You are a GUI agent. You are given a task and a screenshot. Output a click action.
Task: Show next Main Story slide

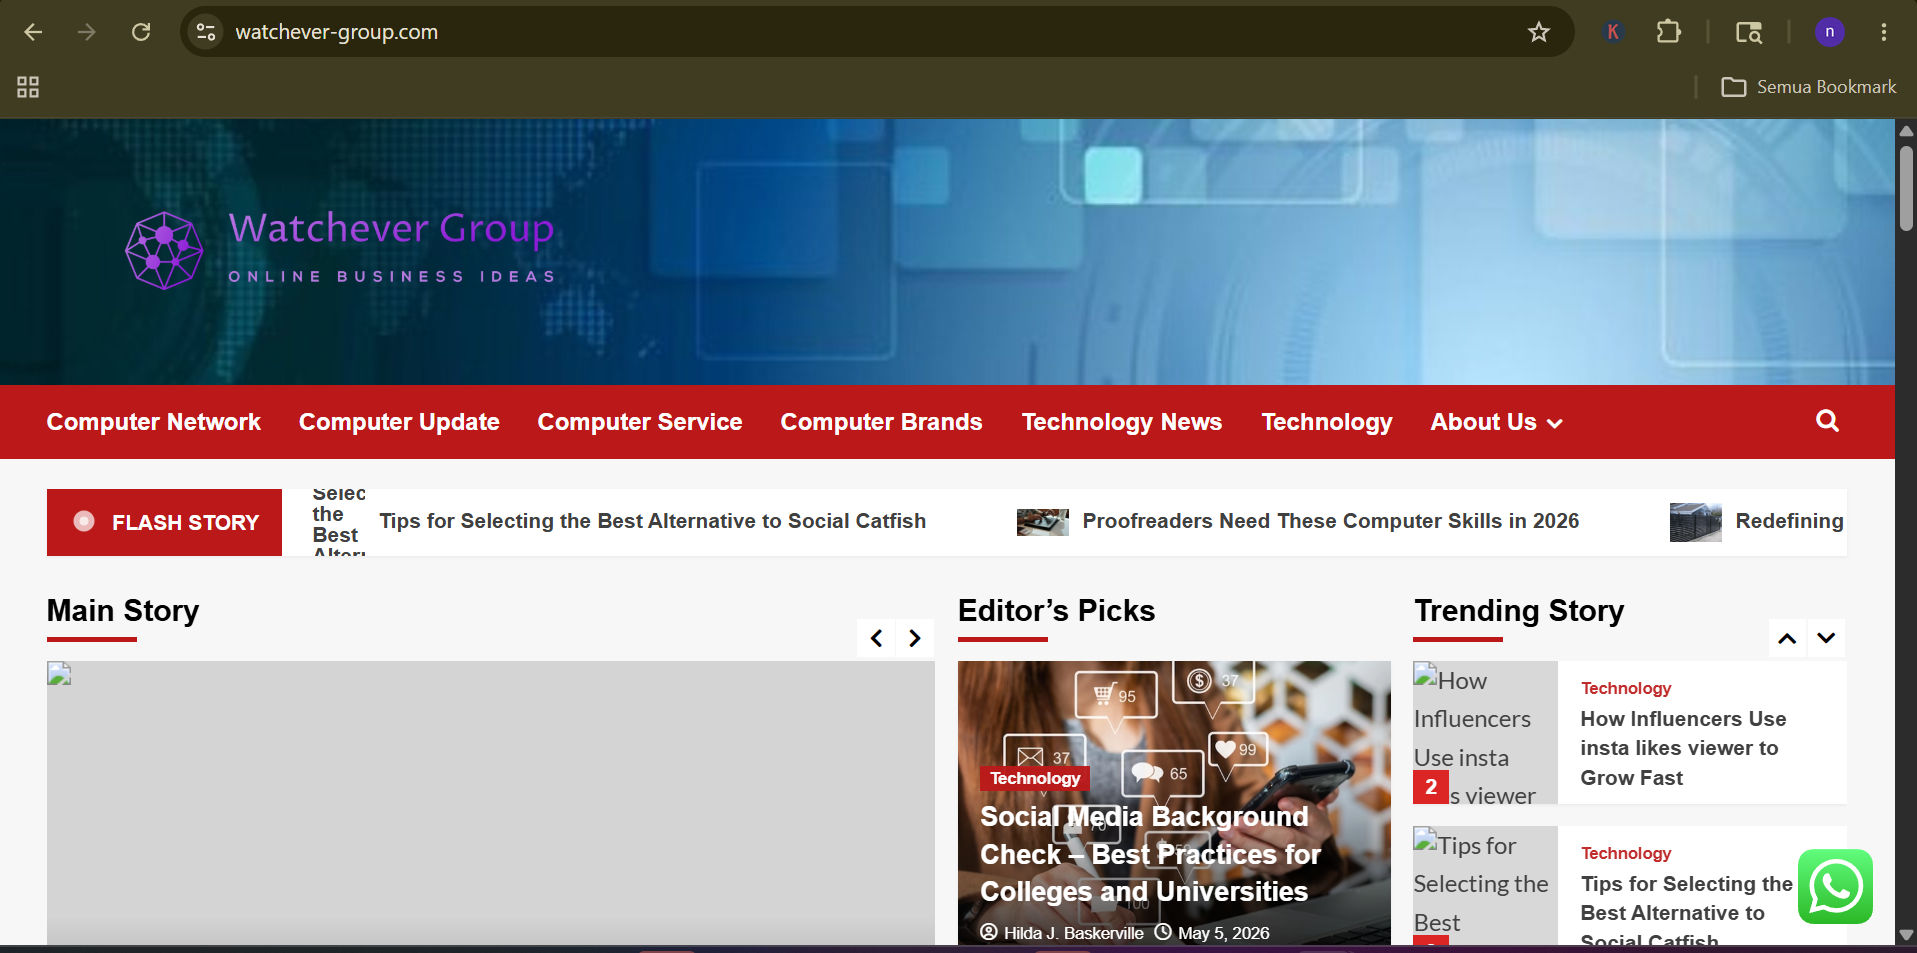tap(914, 638)
